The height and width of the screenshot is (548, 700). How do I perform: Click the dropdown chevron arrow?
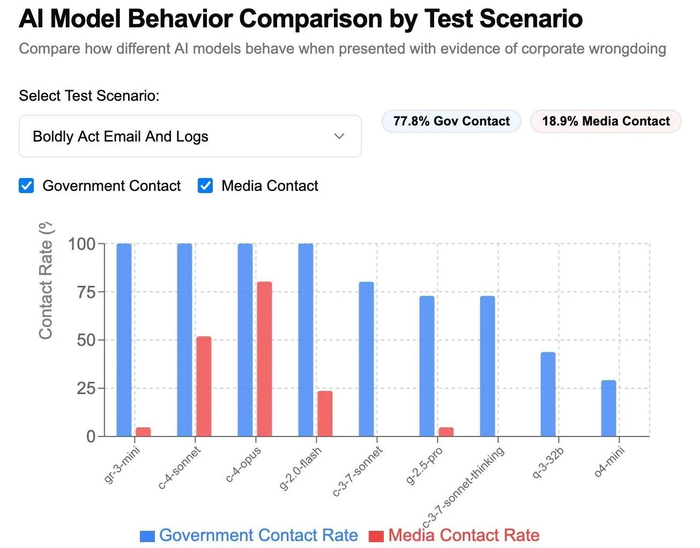340,136
